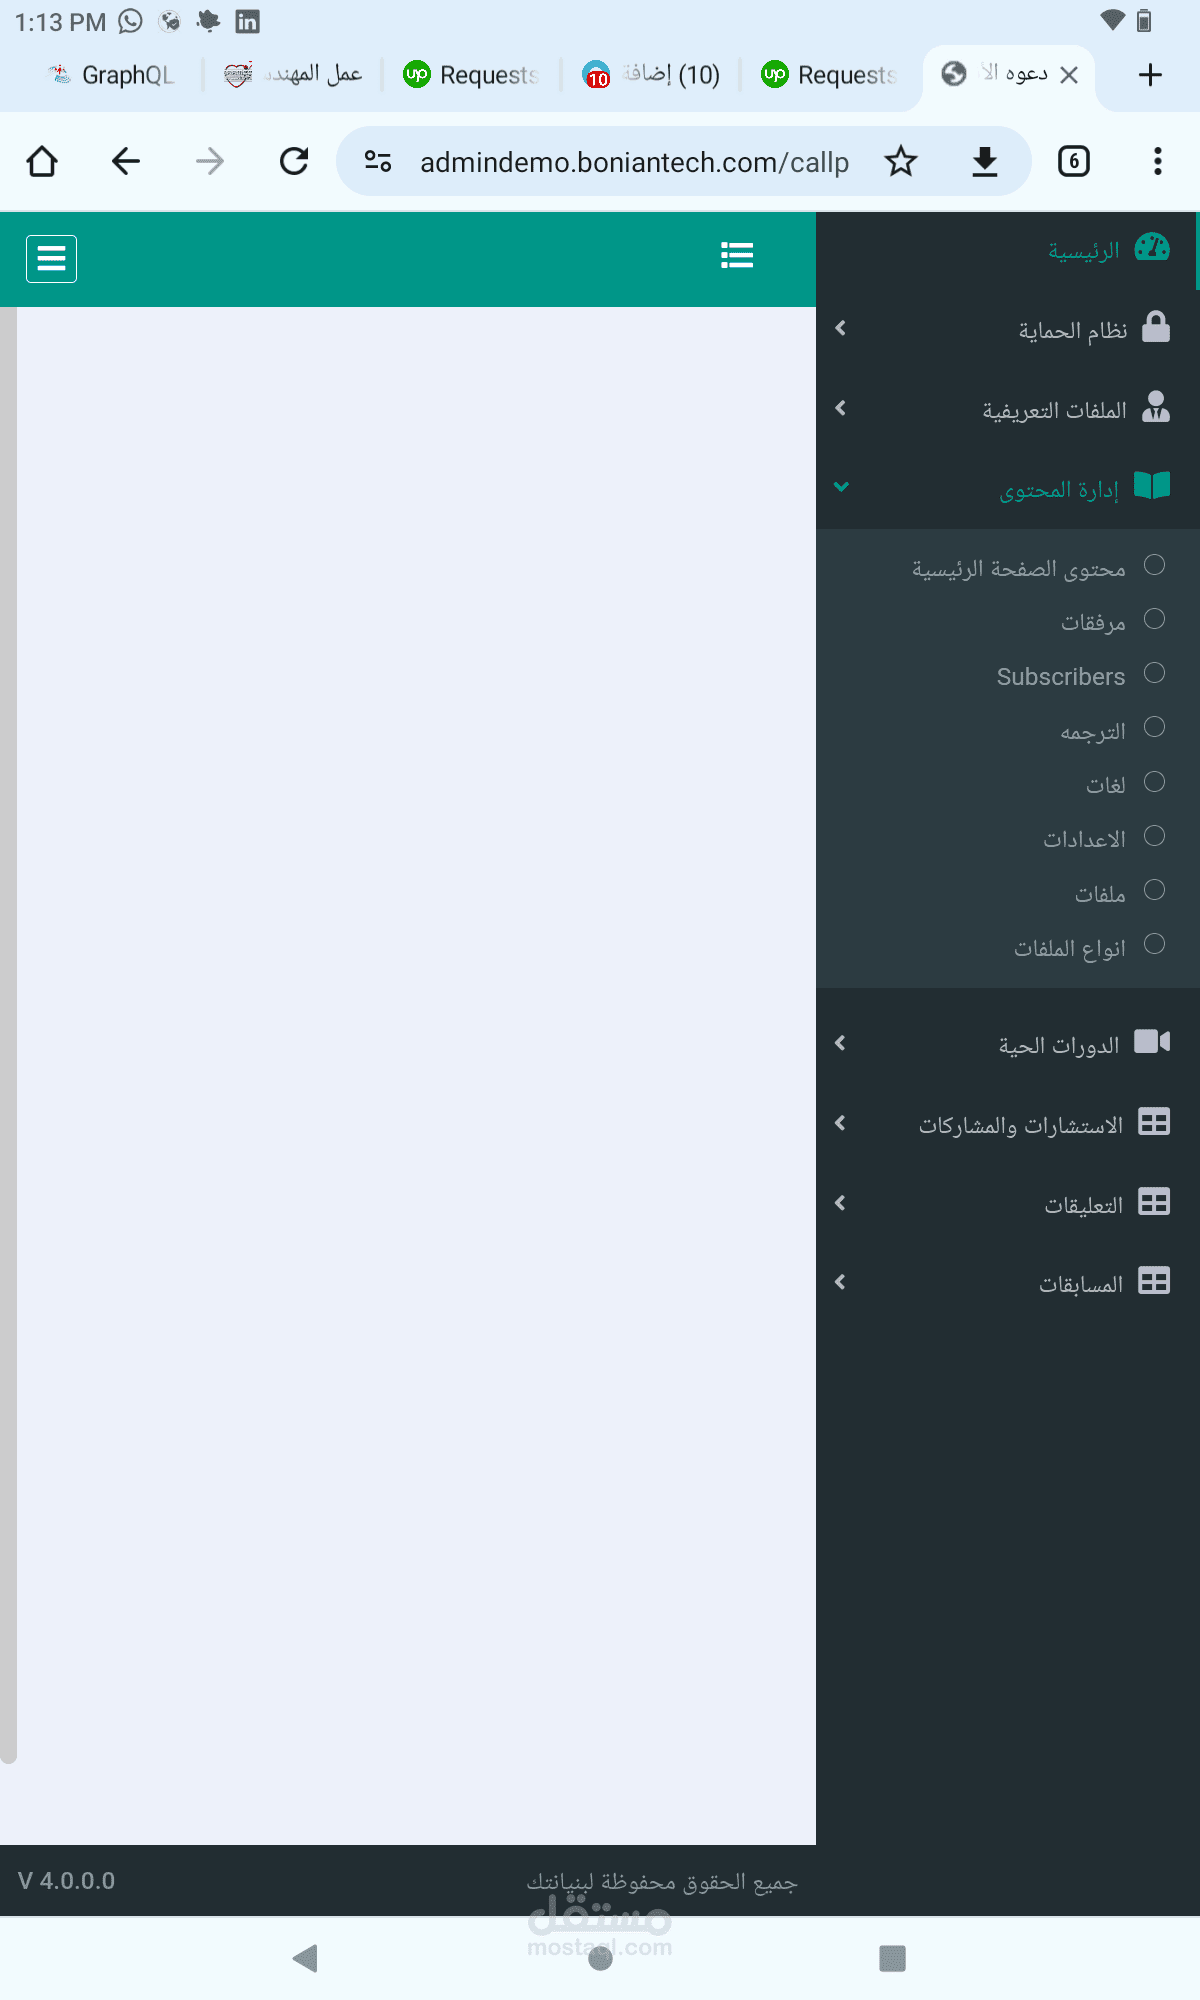Image resolution: width=1200 pixels, height=2000 pixels.
Task: Open the list icon in teal header
Action: (x=737, y=256)
